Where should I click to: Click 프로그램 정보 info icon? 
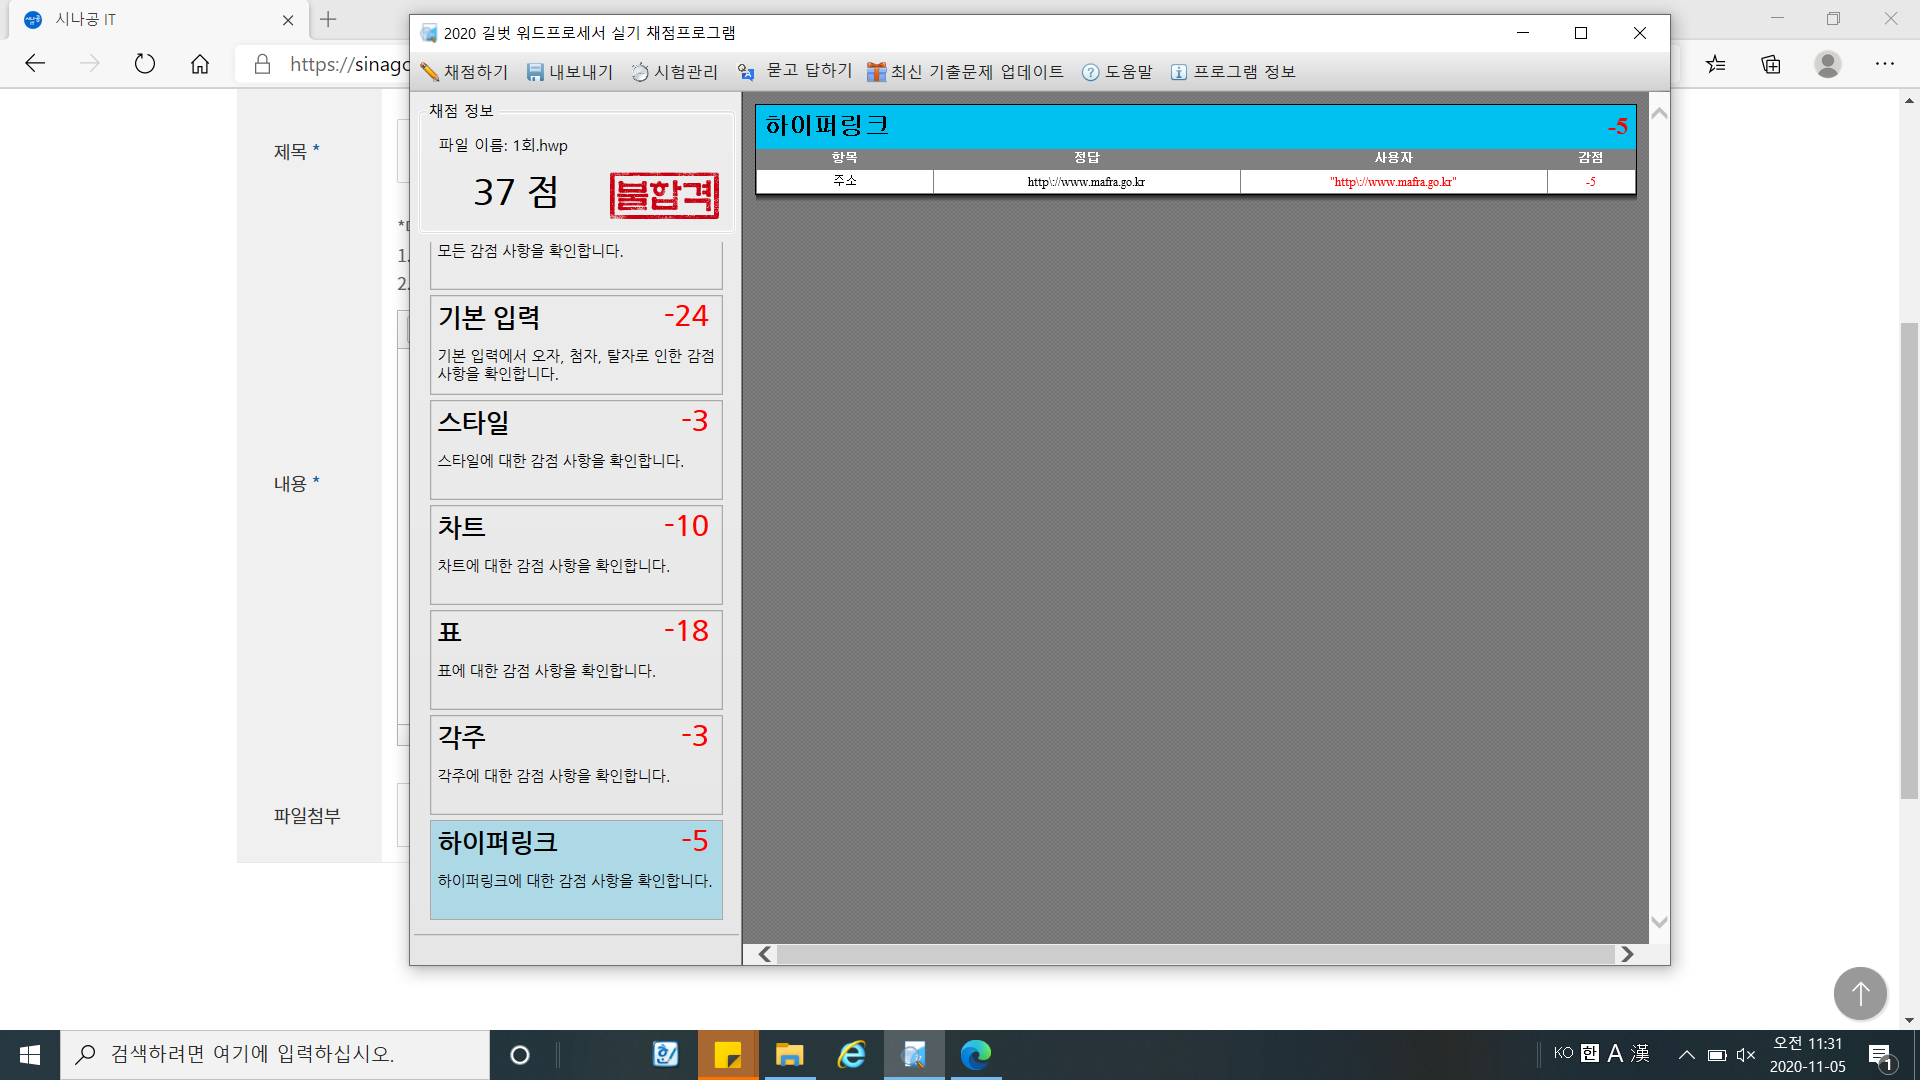(x=1179, y=72)
